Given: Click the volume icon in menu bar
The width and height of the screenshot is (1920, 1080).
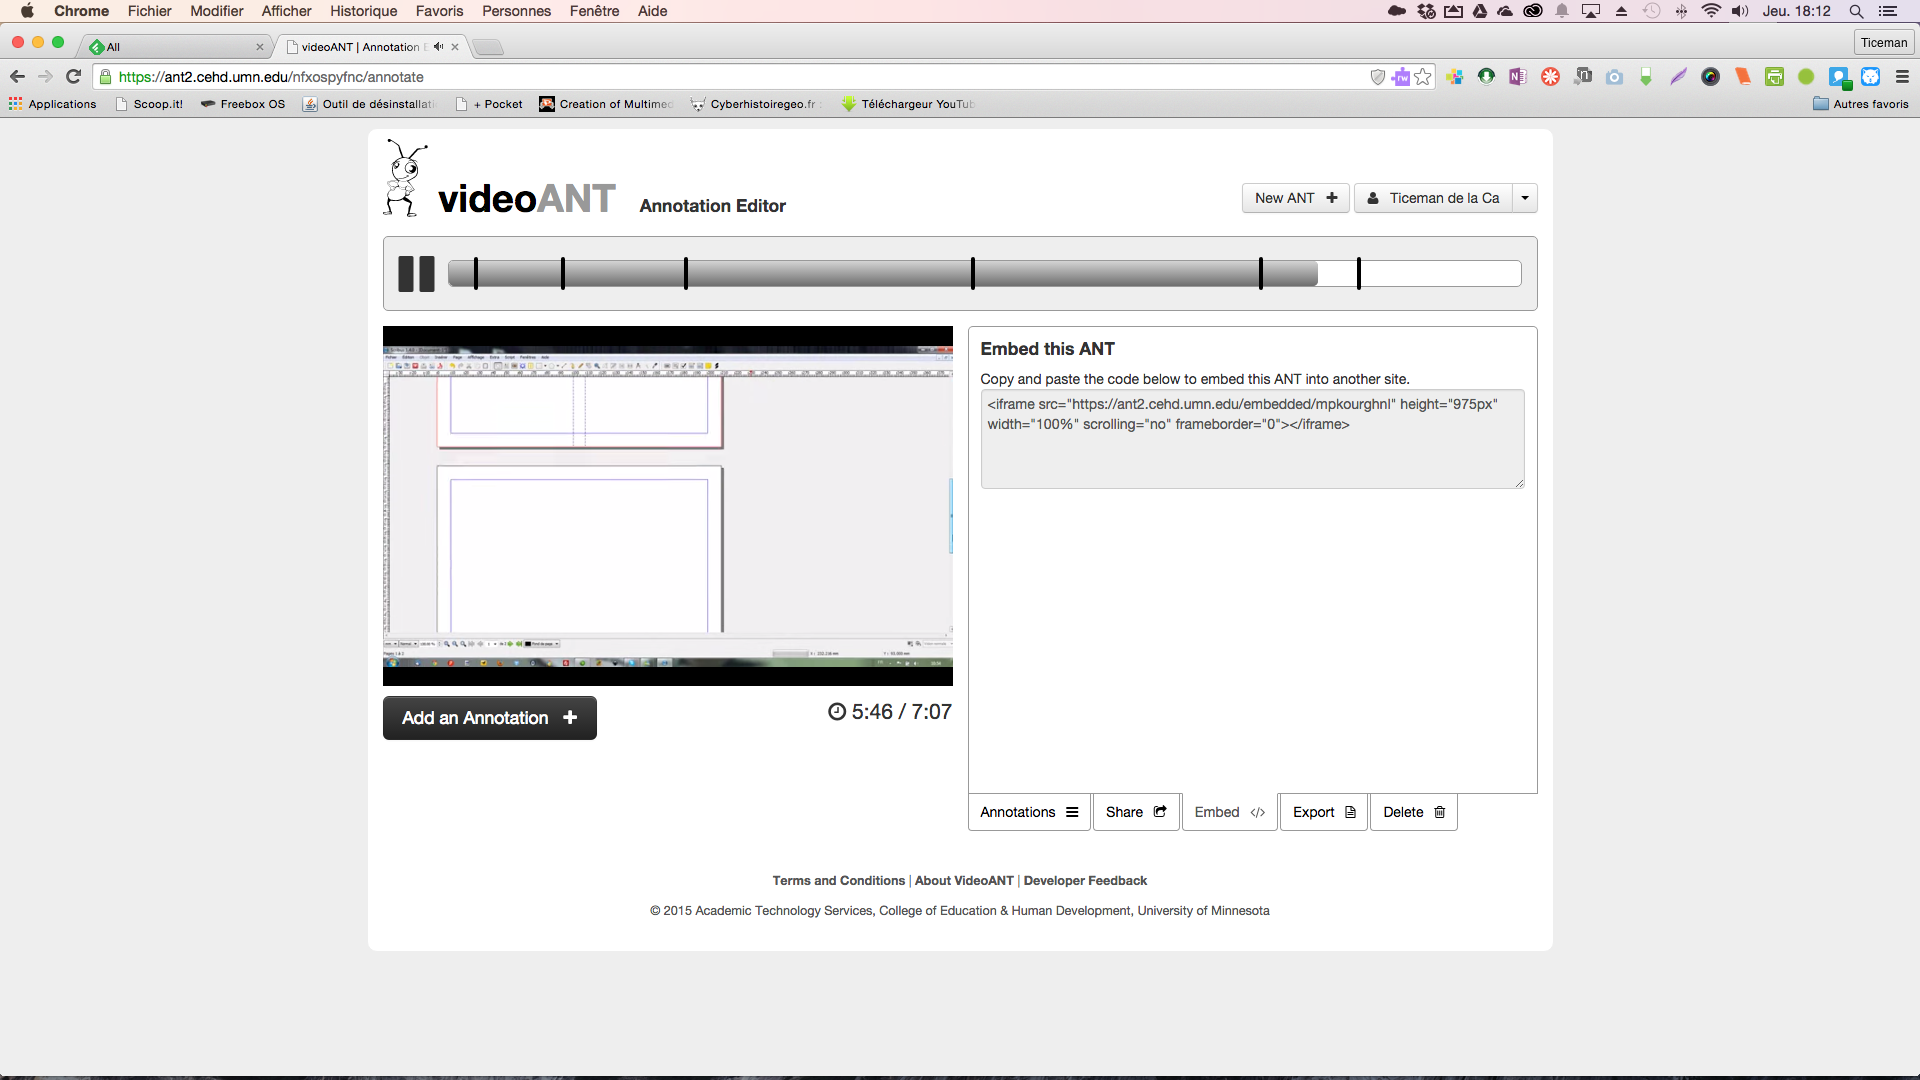Looking at the screenshot, I should click(x=1740, y=11).
